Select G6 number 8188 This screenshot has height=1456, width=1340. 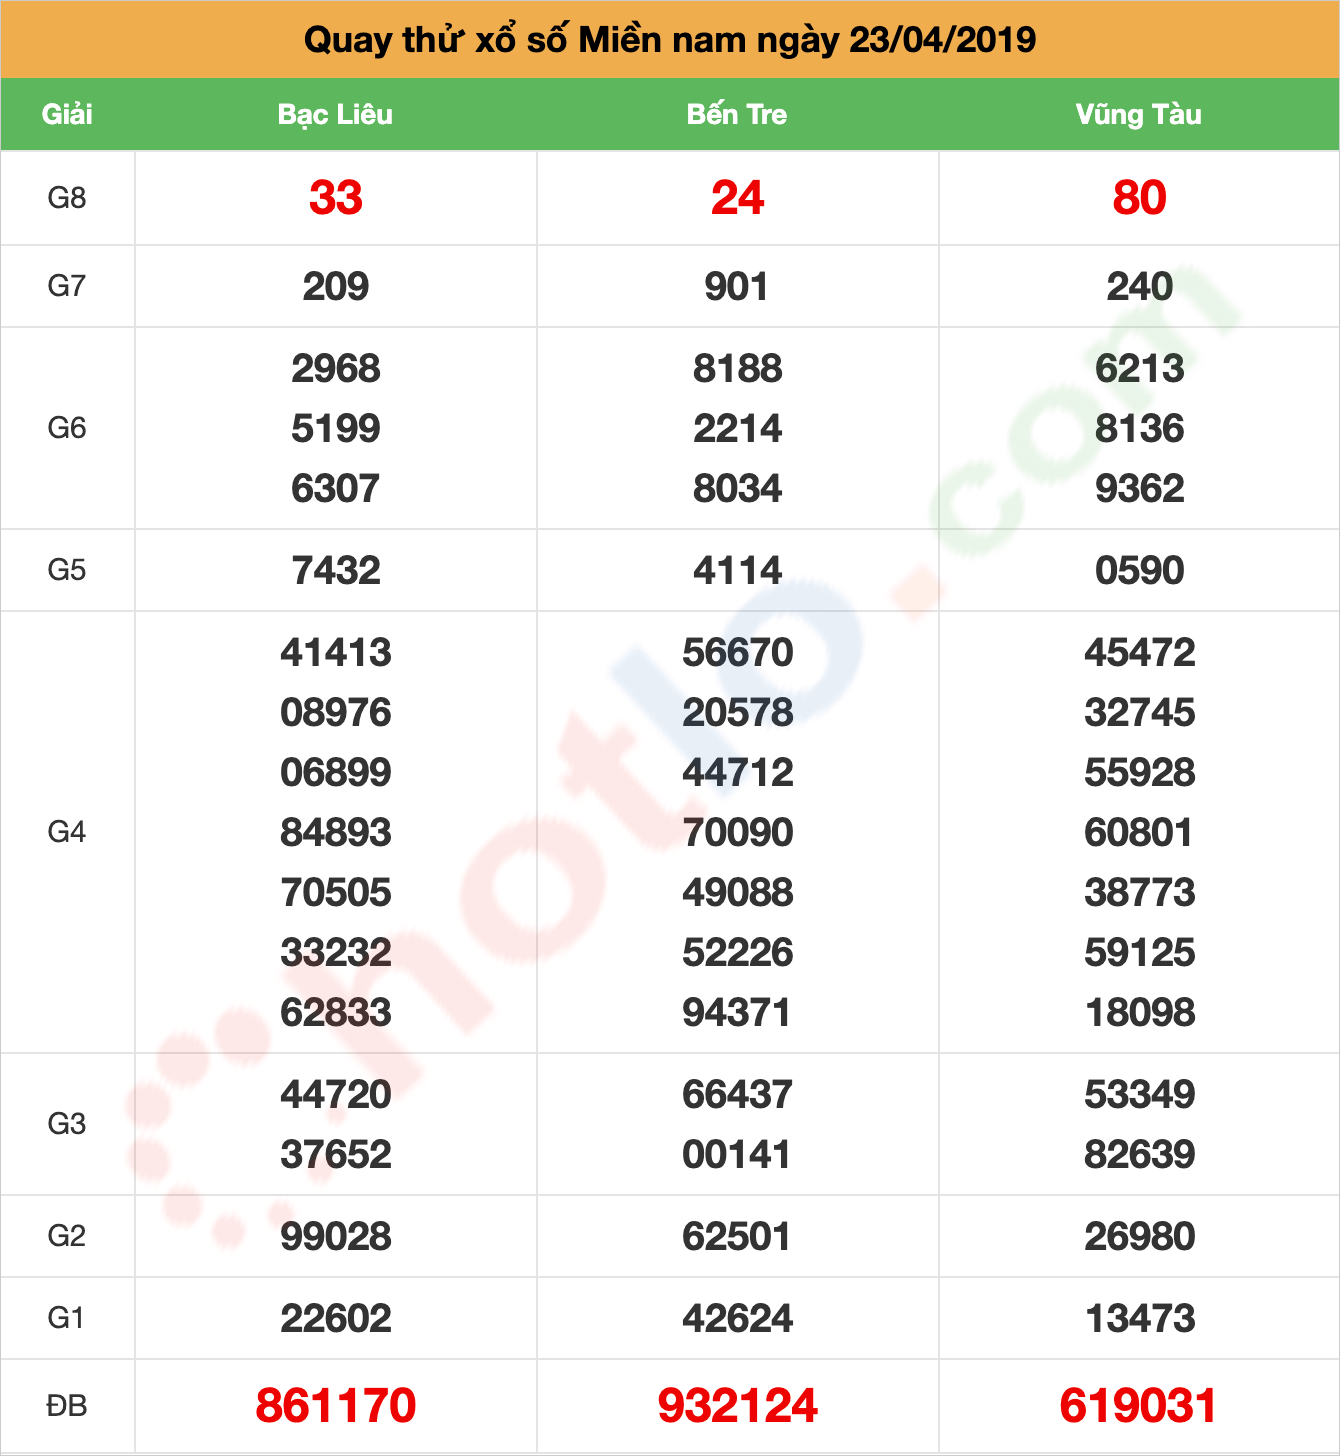(737, 369)
